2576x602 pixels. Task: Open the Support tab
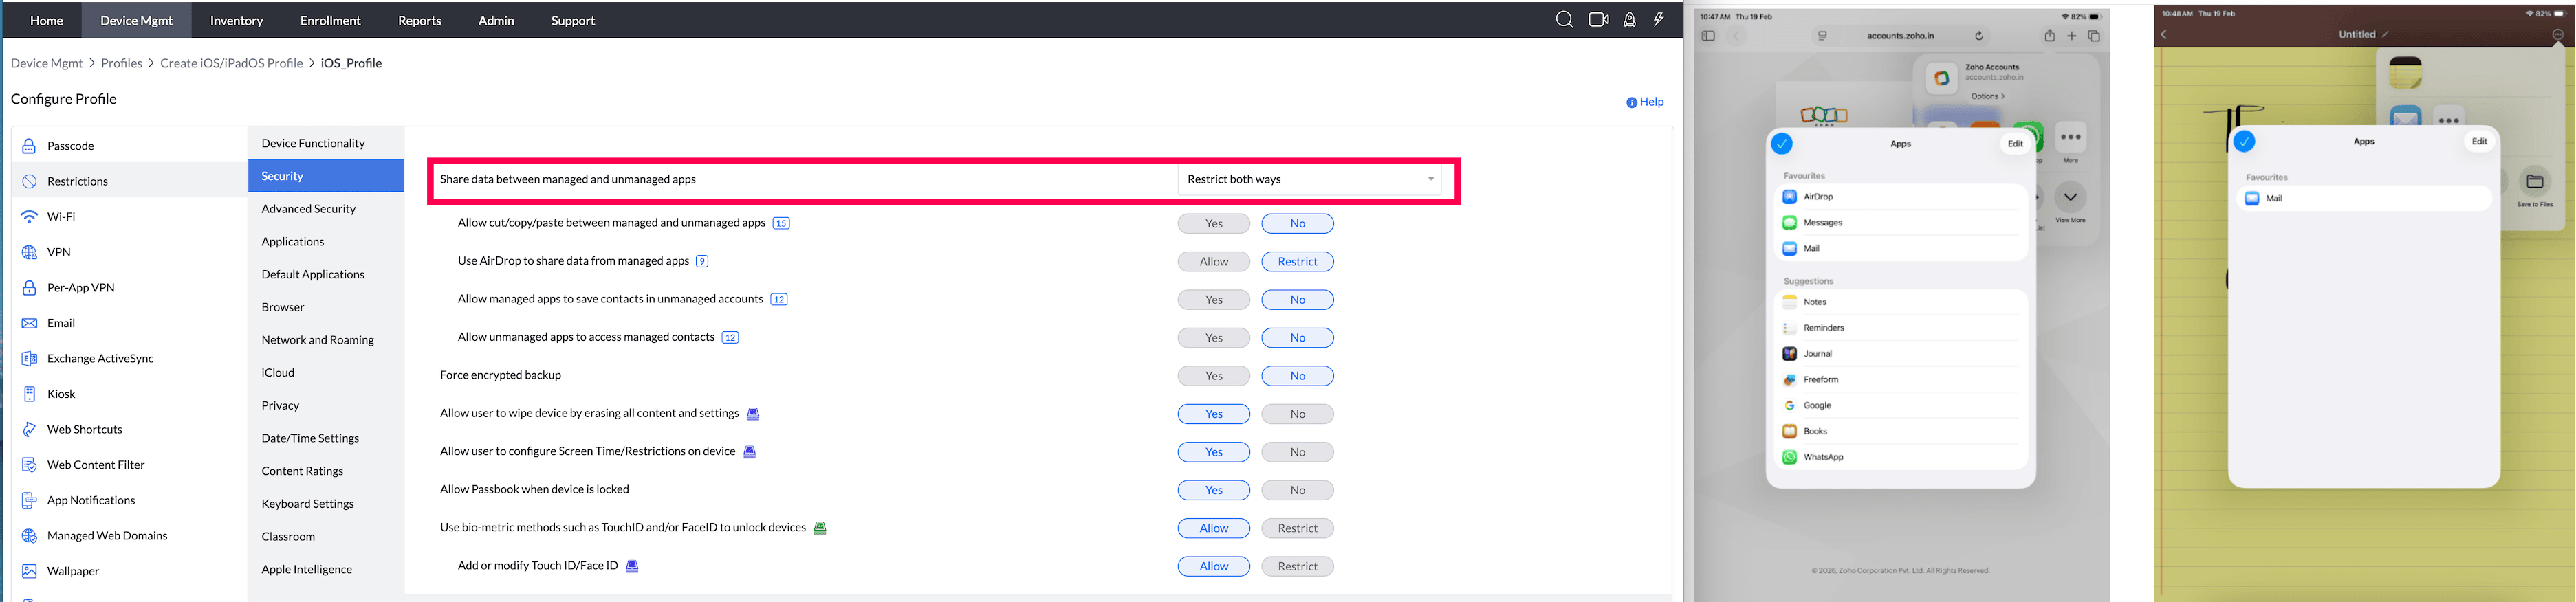tap(573, 20)
